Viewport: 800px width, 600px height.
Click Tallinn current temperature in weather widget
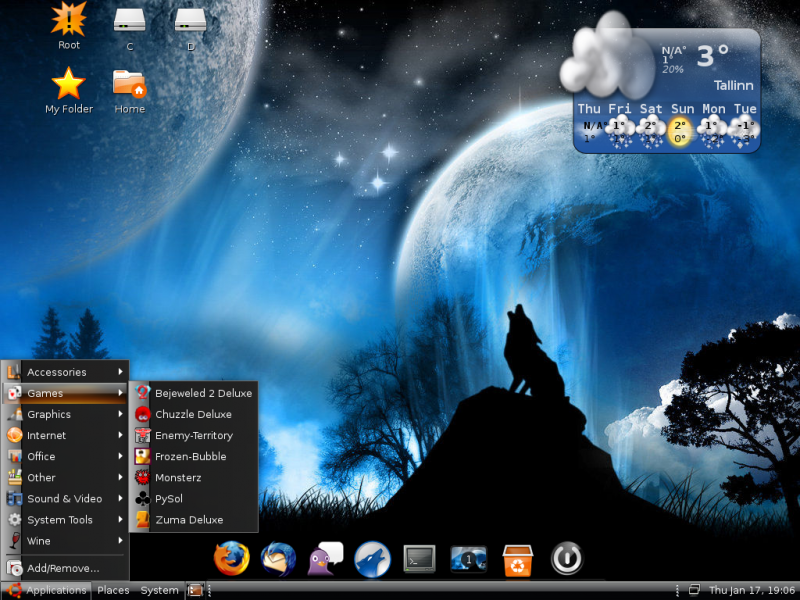click(x=713, y=56)
